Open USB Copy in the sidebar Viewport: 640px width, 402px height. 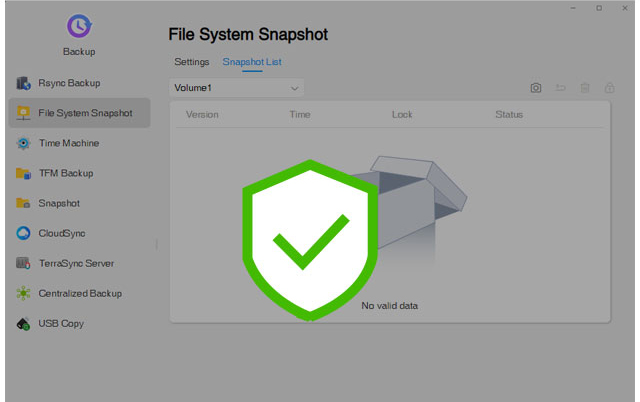point(80,324)
